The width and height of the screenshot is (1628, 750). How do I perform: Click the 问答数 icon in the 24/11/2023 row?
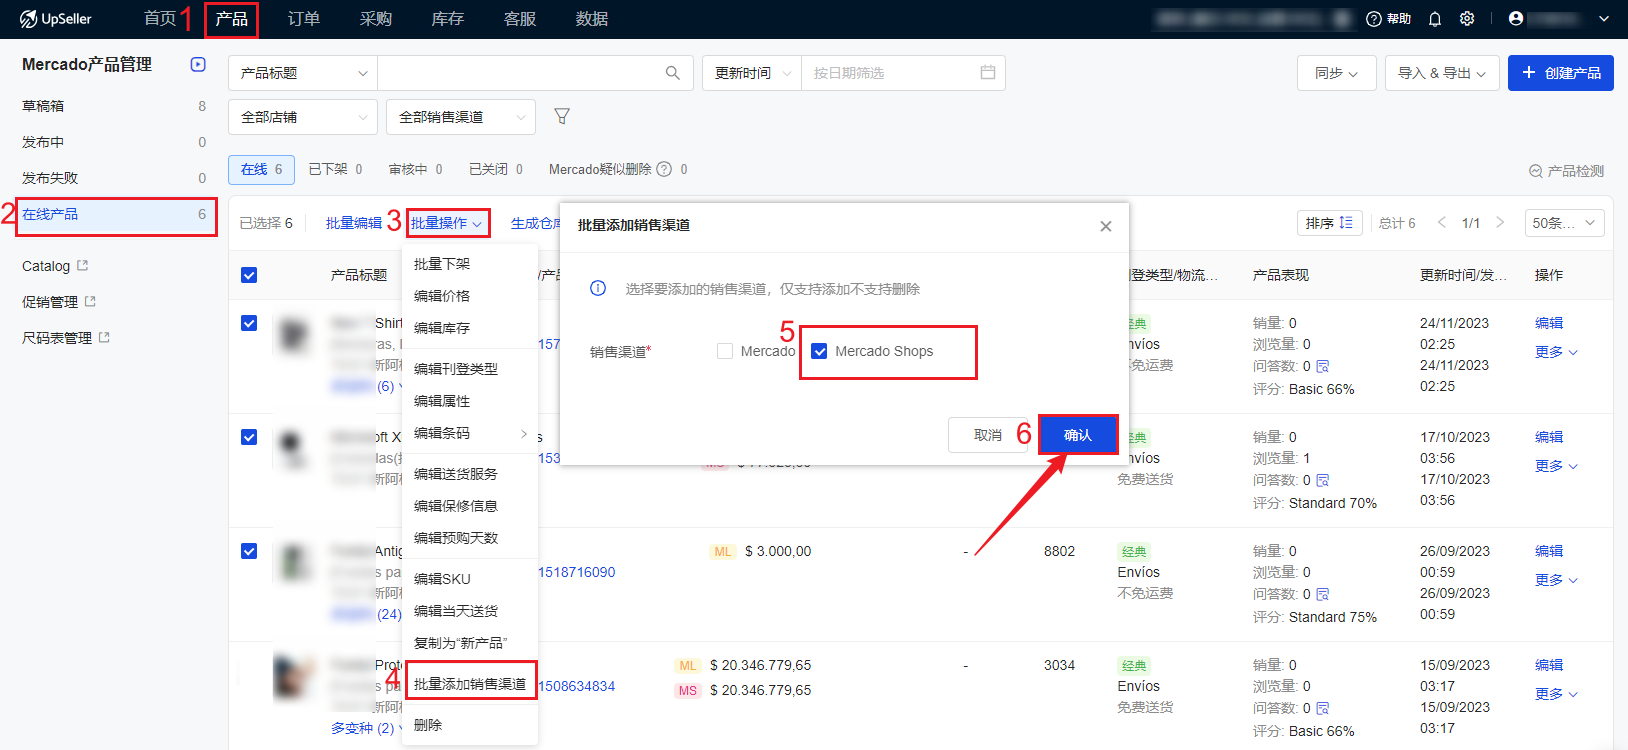click(1323, 366)
